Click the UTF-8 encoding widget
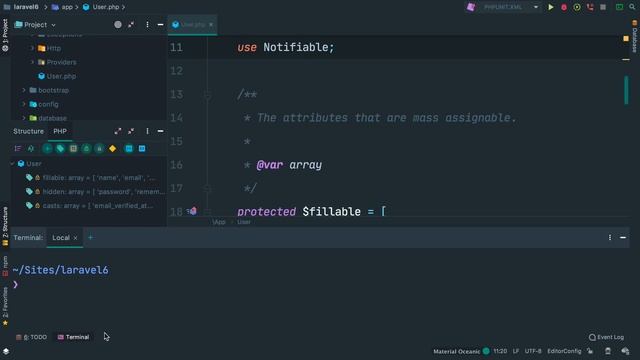Screen dimensions: 640x360 click(x=533, y=351)
